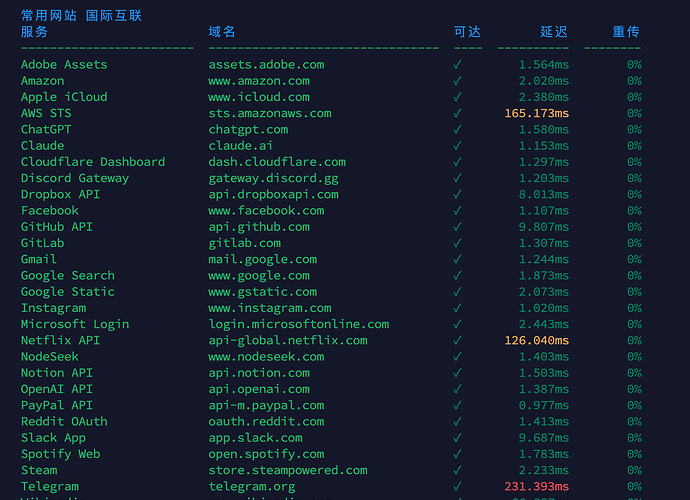Select domain www.gstatic.com
This screenshot has height=500, width=690.
pos(263,292)
